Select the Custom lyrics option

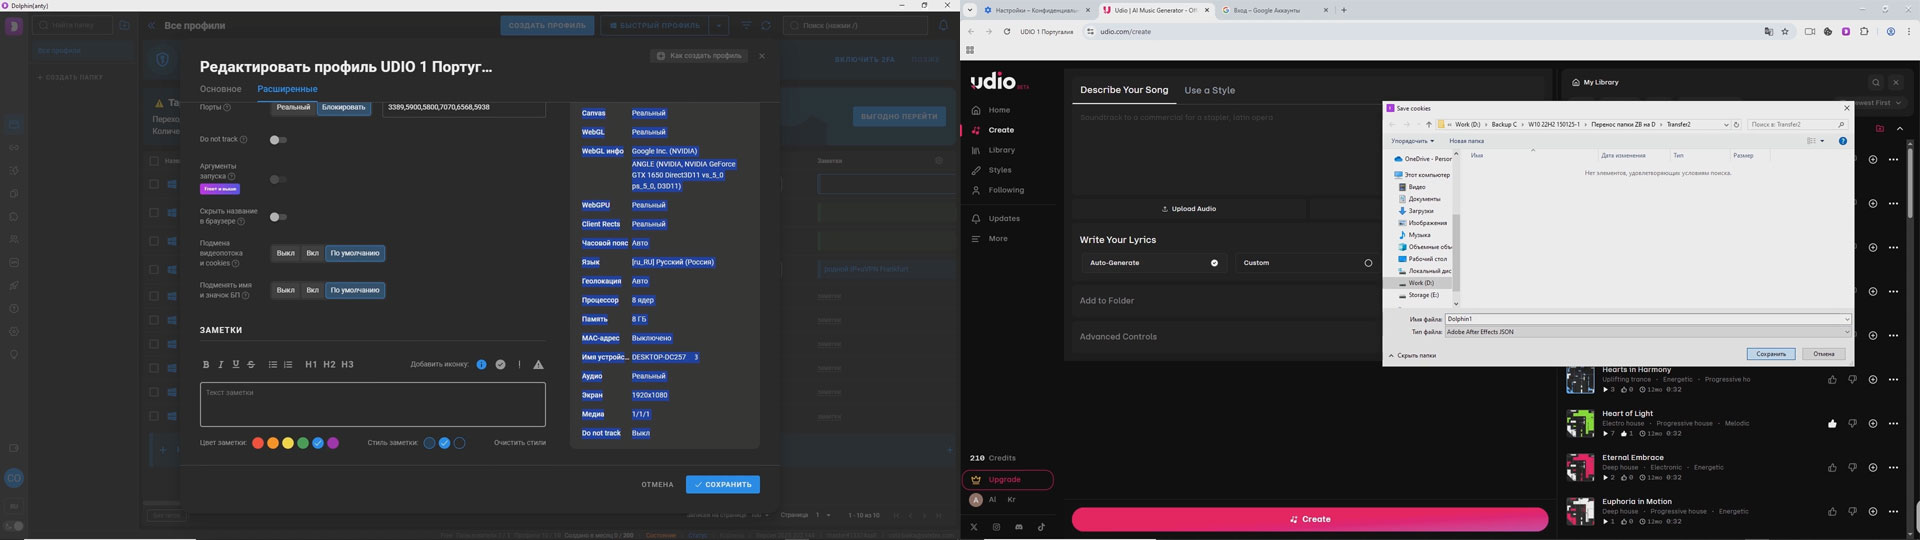(1308, 263)
